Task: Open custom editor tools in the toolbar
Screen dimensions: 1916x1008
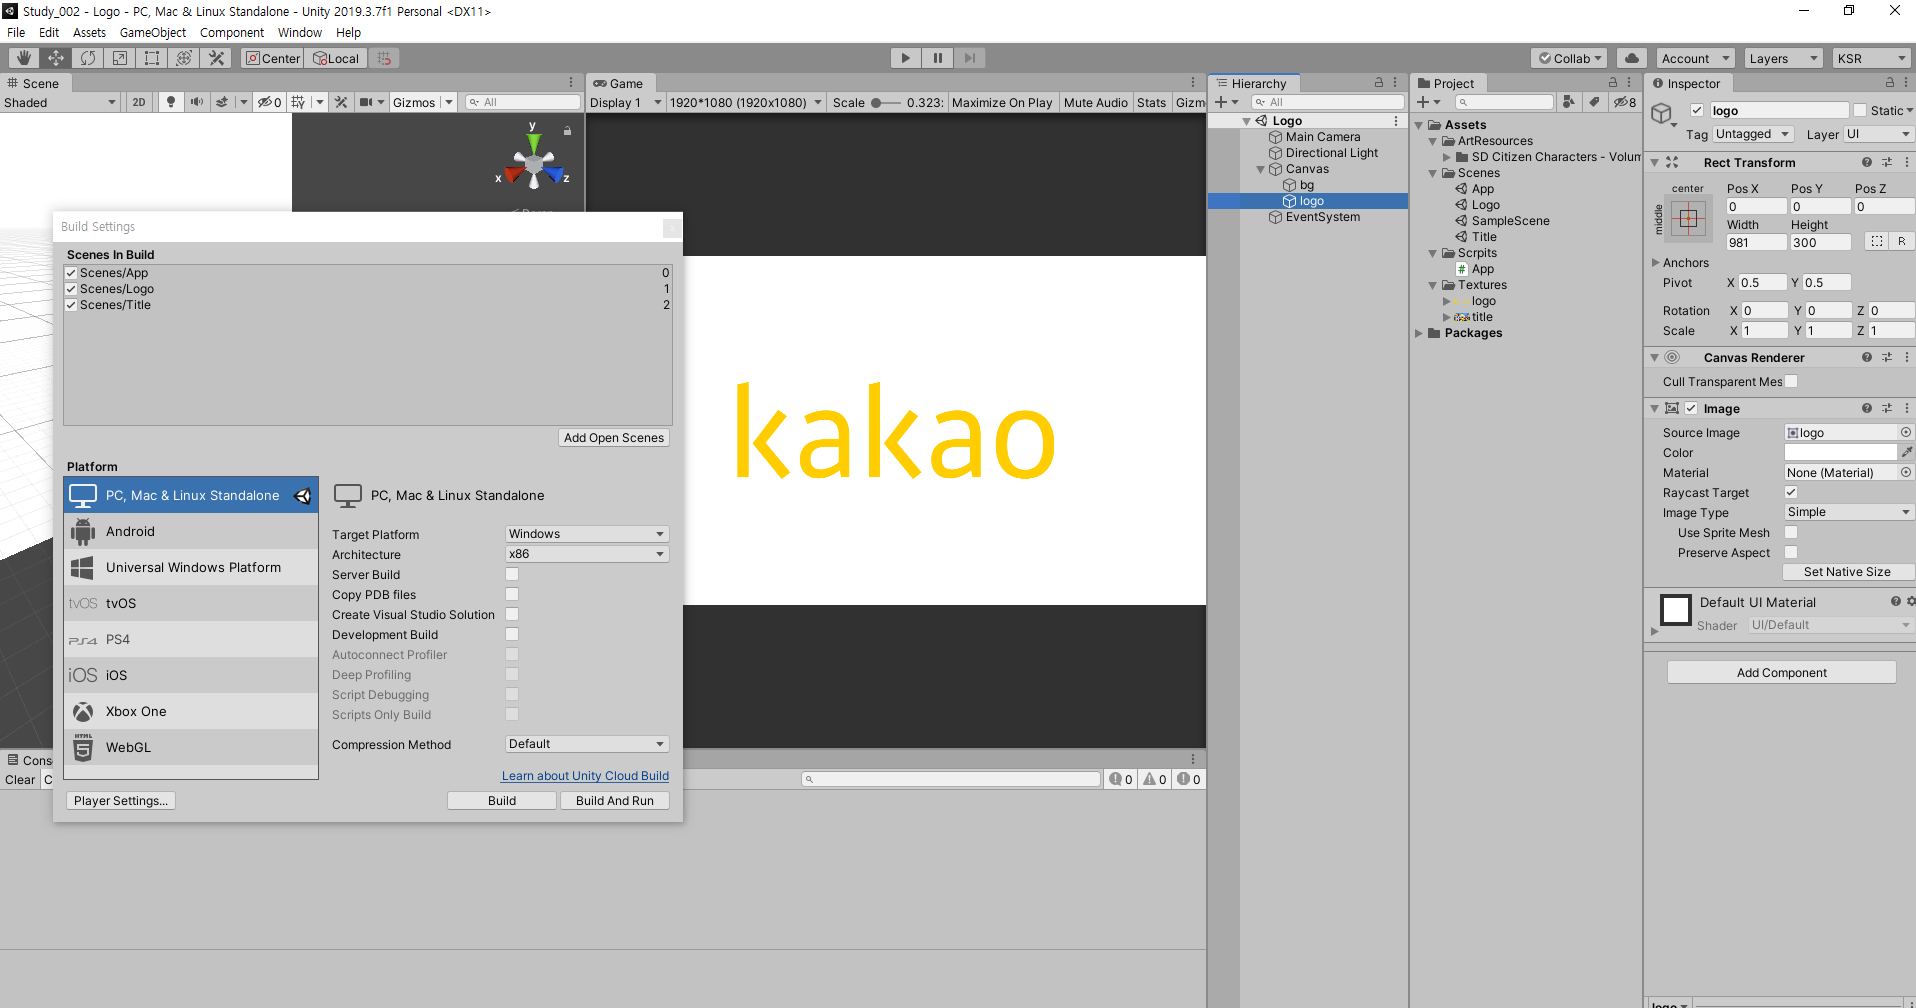Action: pos(216,58)
